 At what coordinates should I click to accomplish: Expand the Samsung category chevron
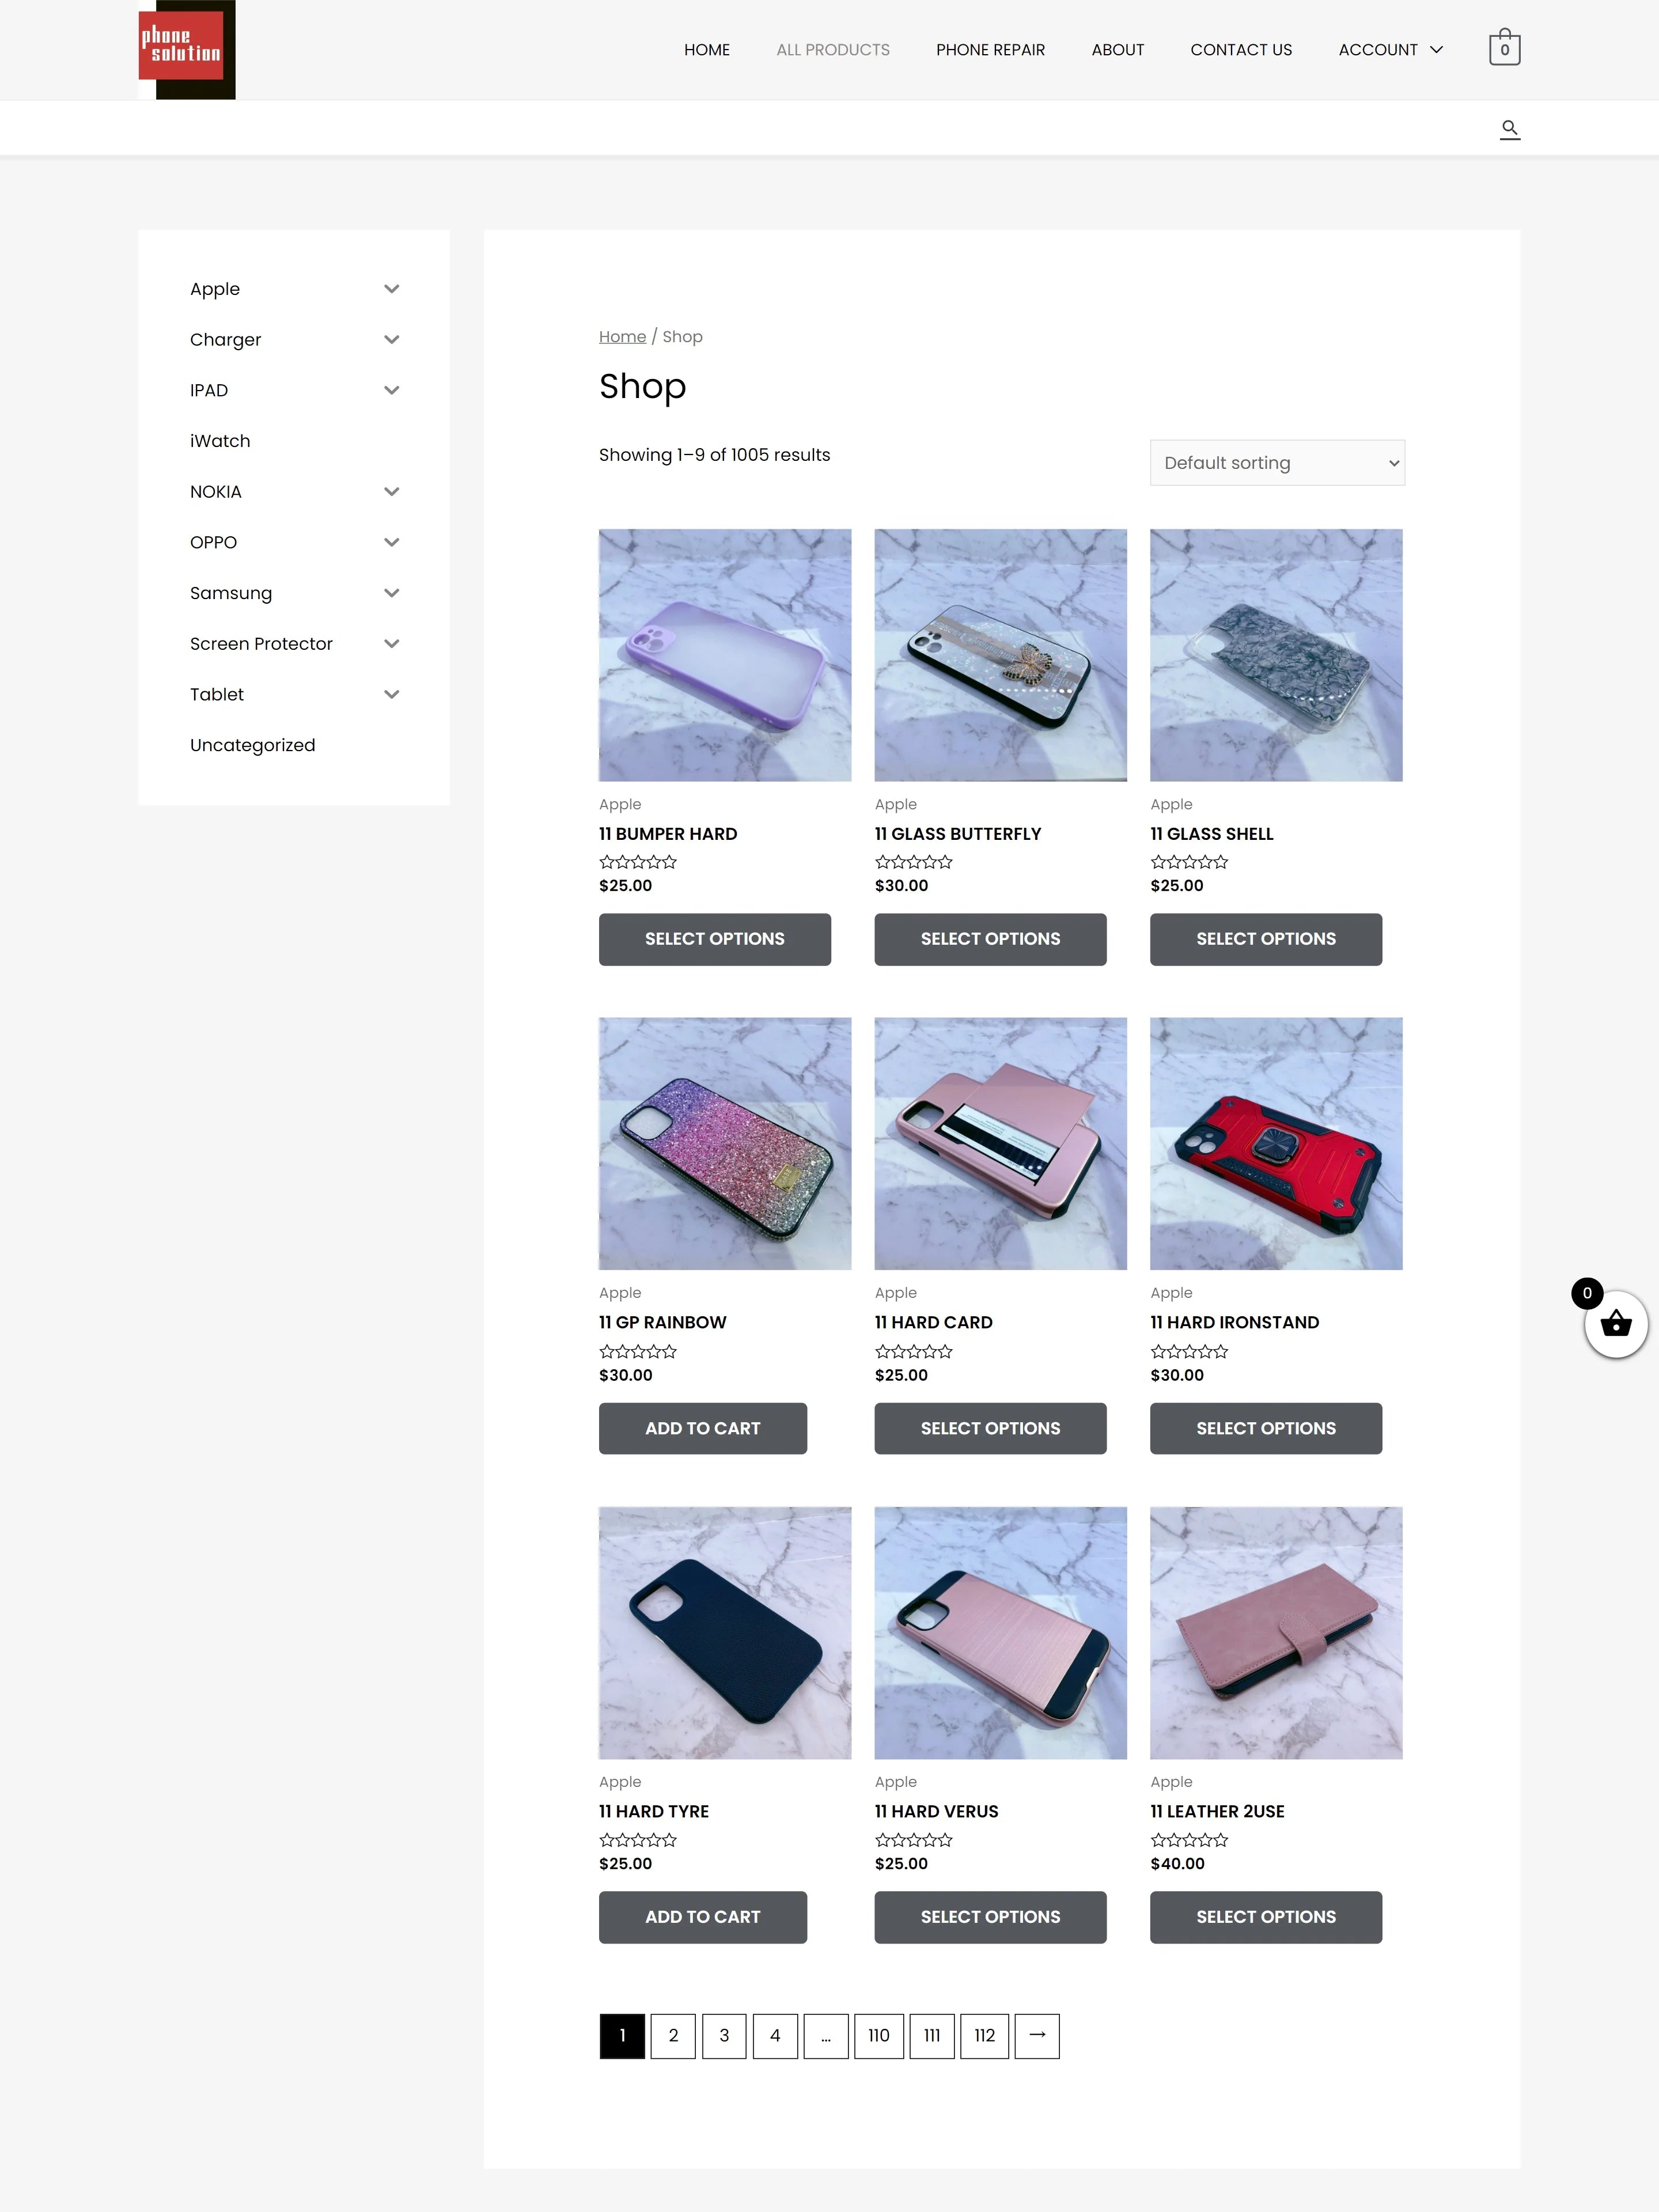pyautogui.click(x=392, y=593)
